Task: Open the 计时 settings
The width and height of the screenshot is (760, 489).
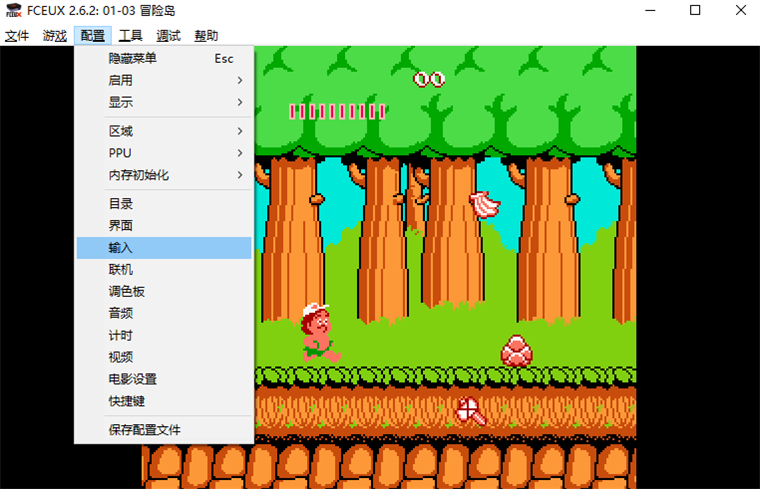Action: [164, 335]
